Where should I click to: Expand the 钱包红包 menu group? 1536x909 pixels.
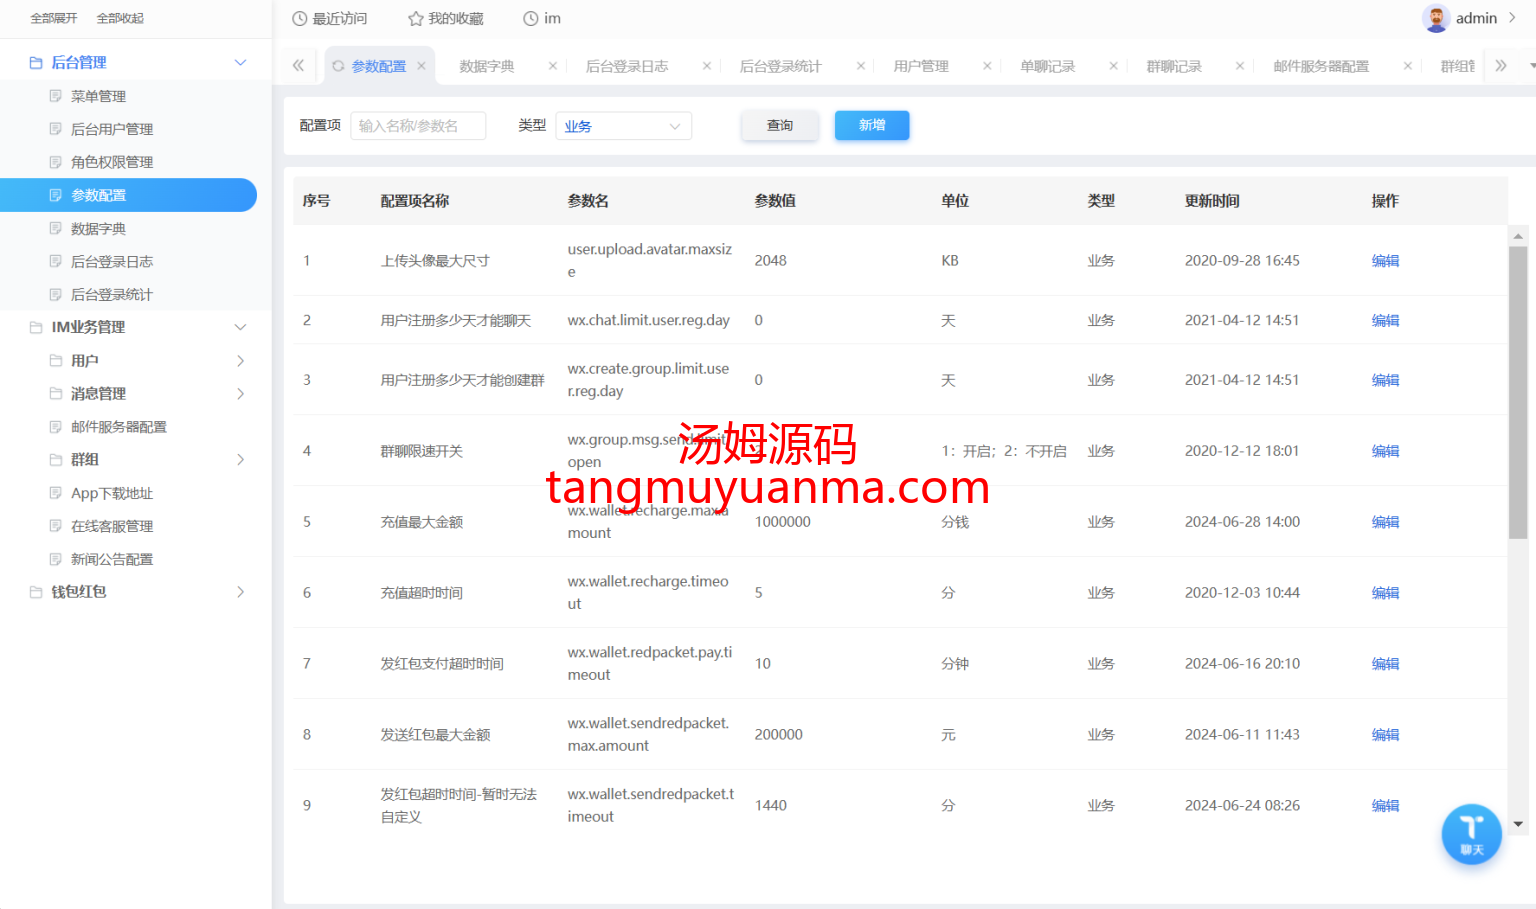(240, 592)
